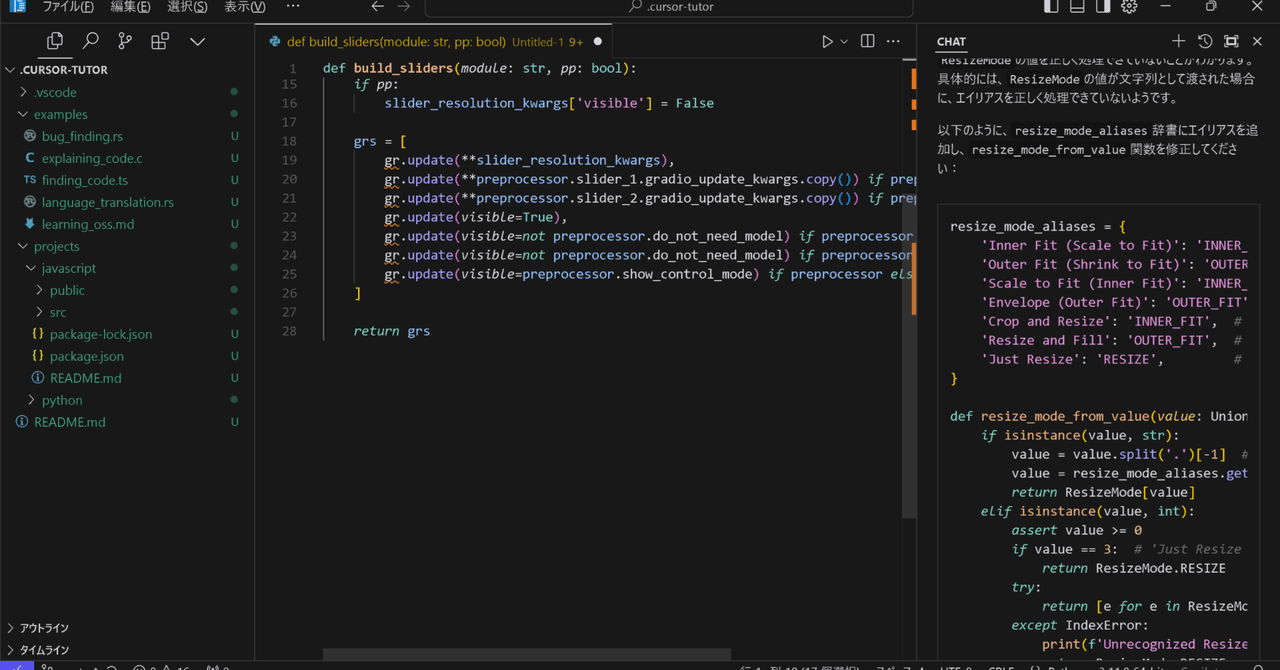Collapse the projects folder

coord(56,246)
